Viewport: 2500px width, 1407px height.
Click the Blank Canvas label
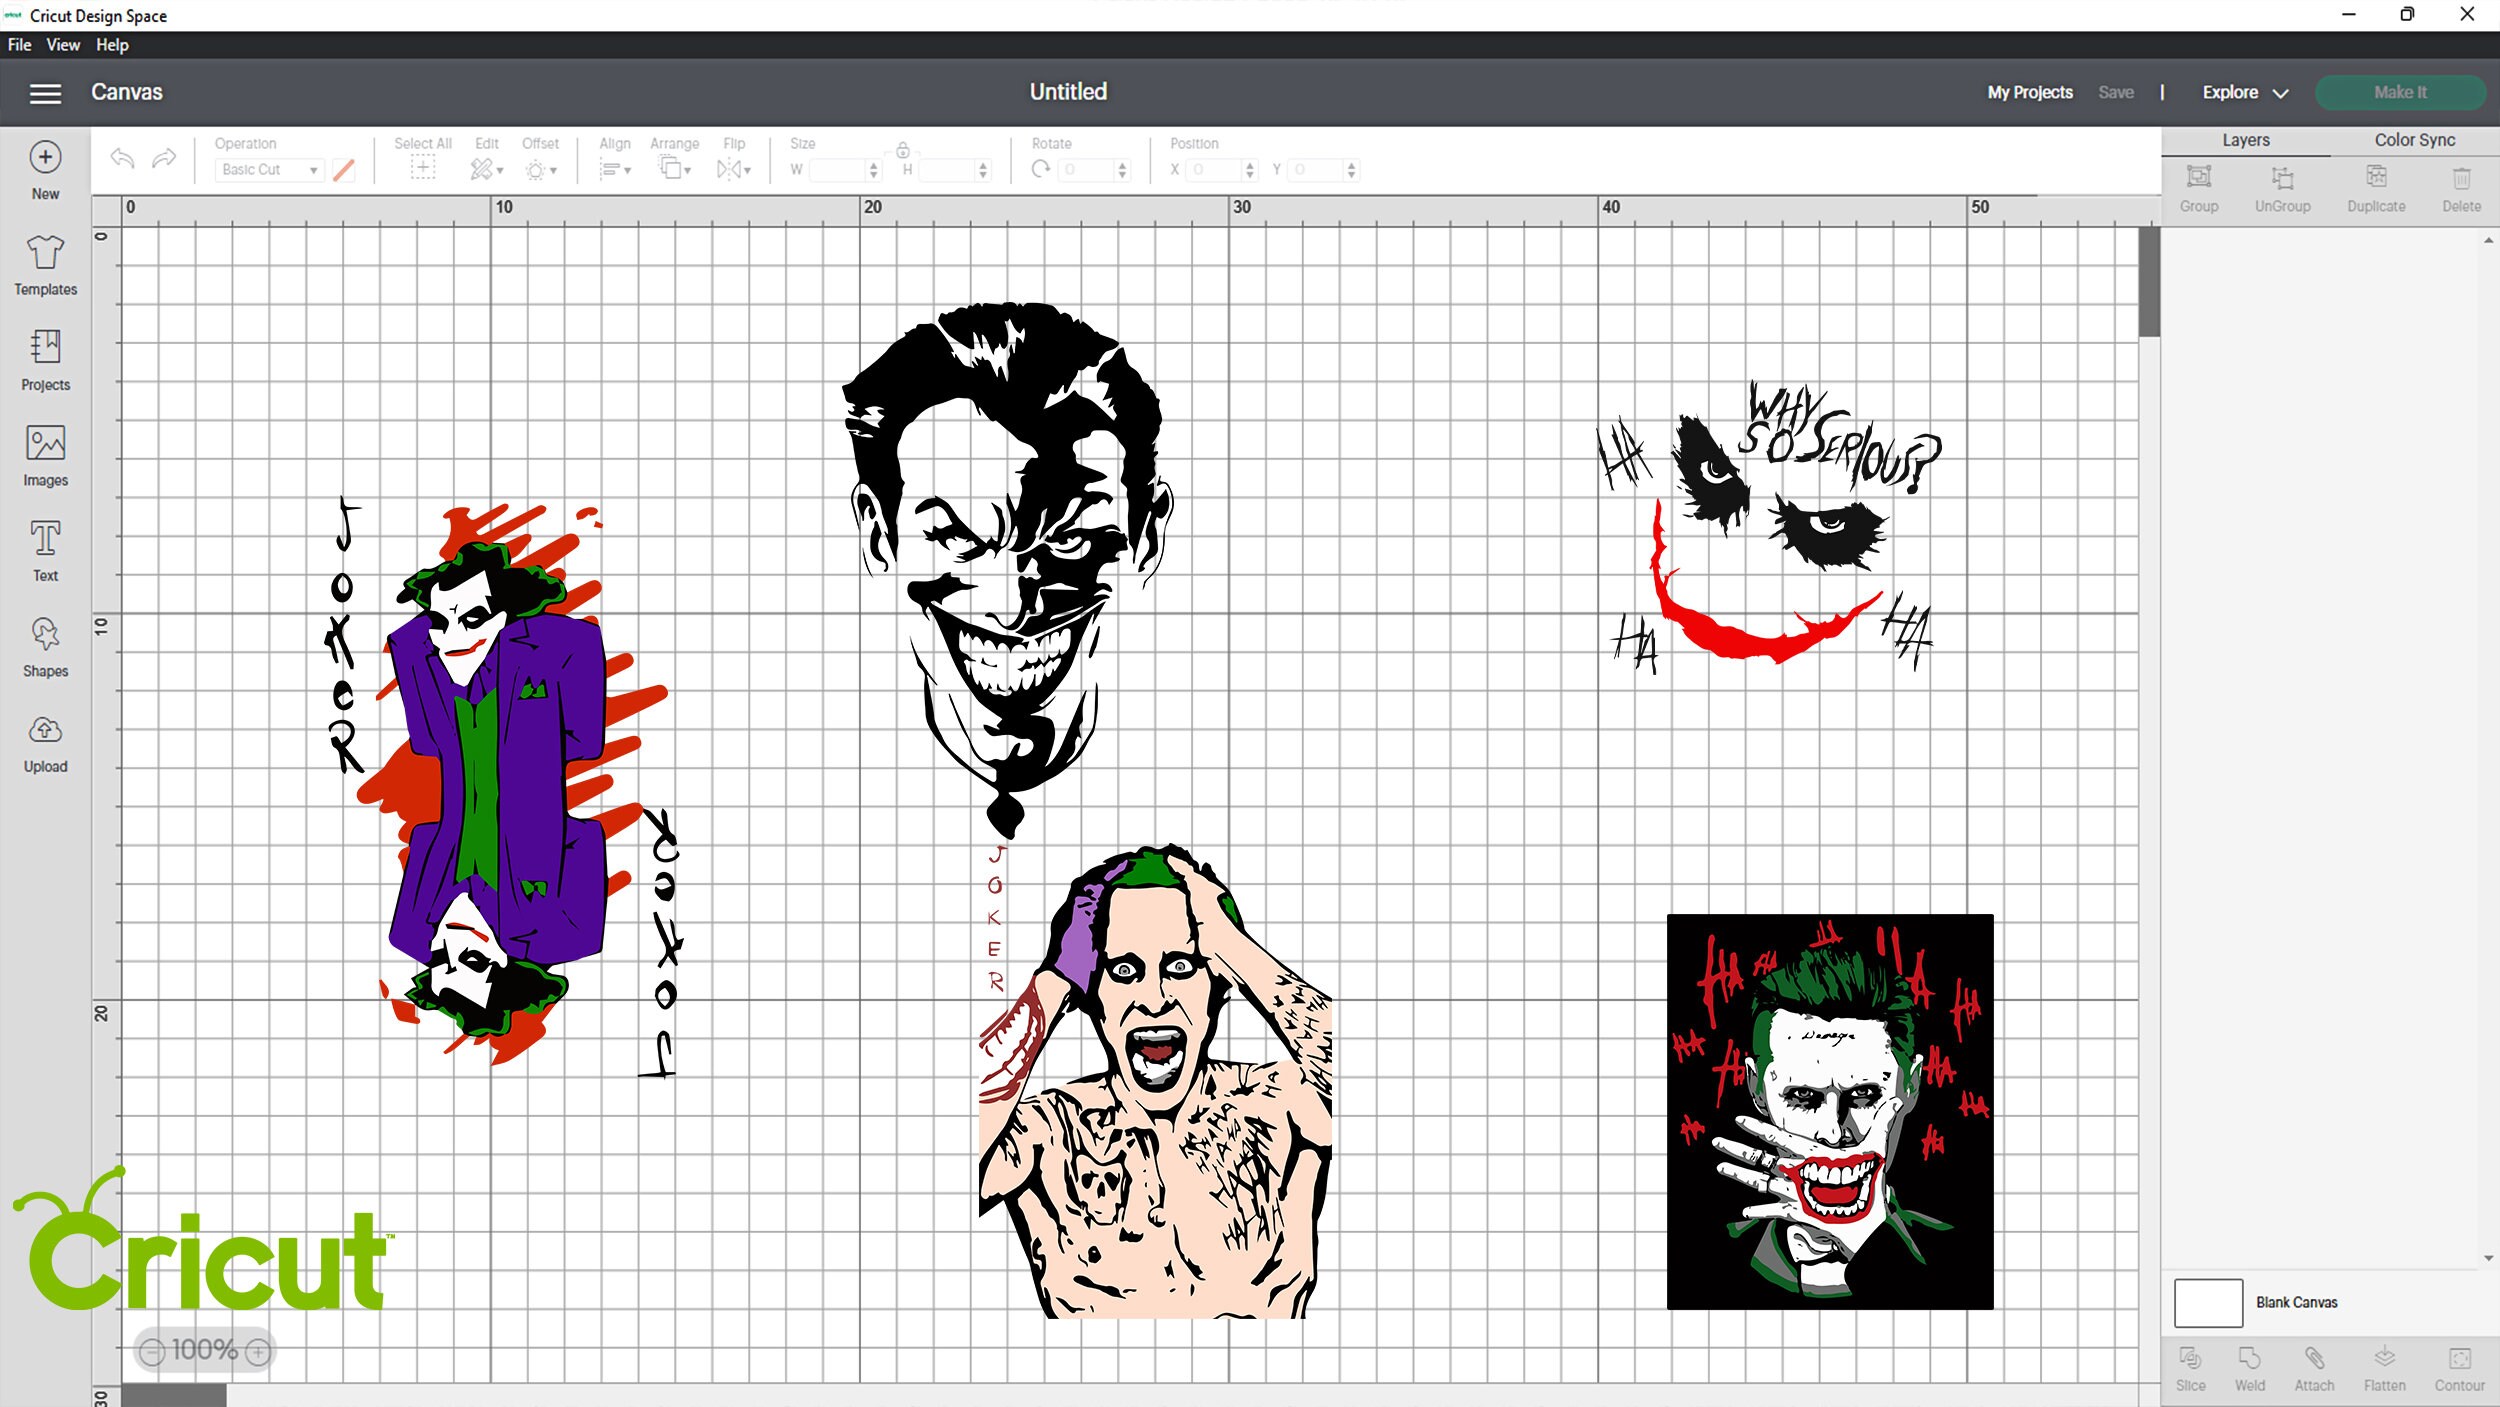point(2296,1303)
